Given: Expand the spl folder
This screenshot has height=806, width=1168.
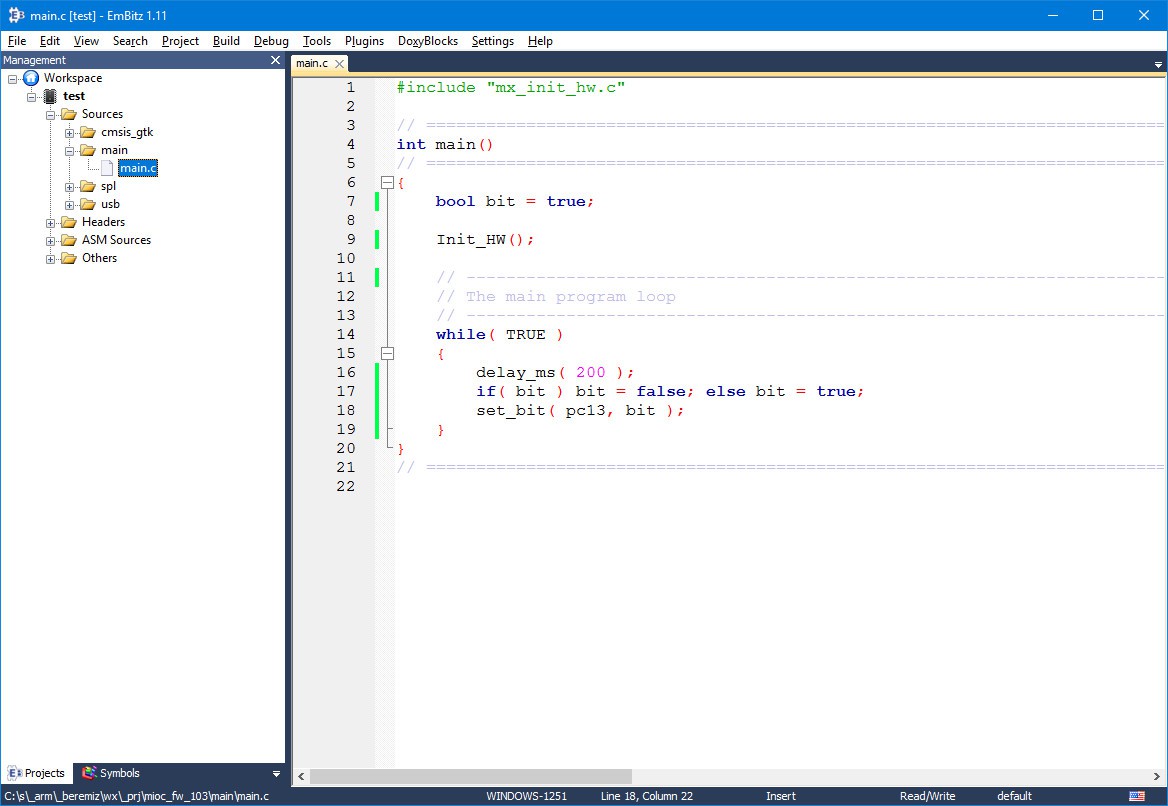Looking at the screenshot, I should point(69,187).
